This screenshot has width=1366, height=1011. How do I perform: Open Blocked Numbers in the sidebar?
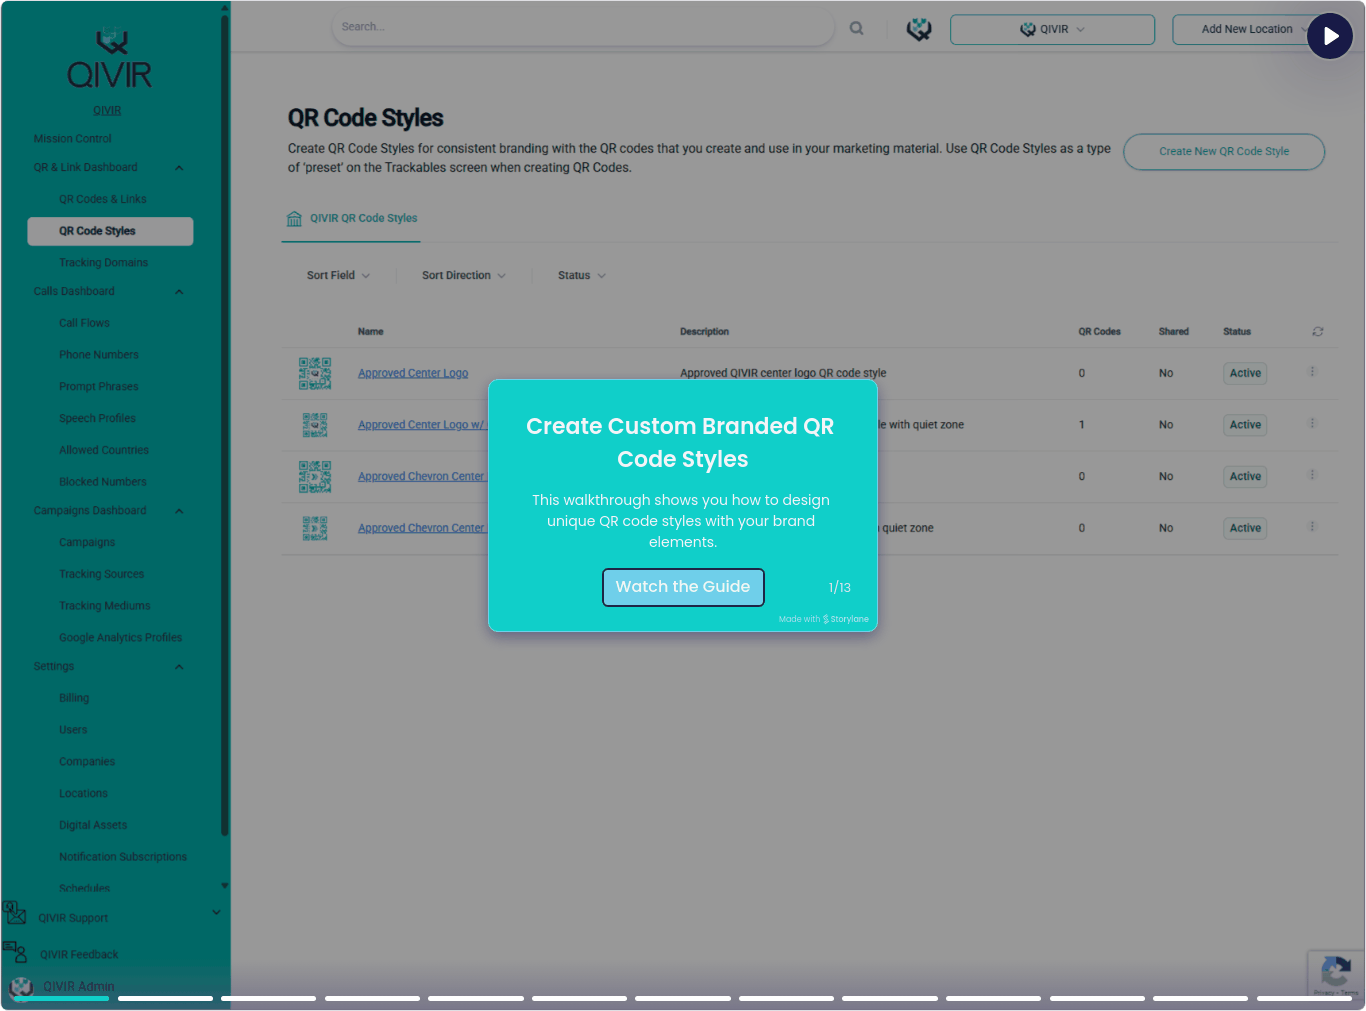pos(102,483)
